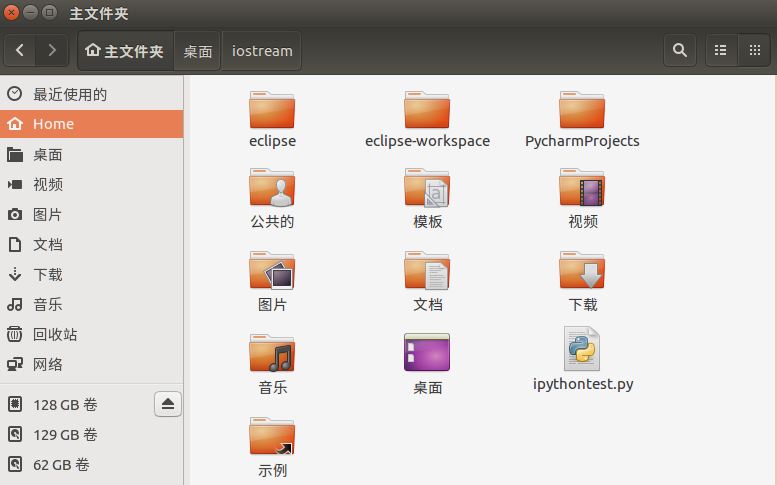Select the PycharmProjects folder icon

coord(582,109)
